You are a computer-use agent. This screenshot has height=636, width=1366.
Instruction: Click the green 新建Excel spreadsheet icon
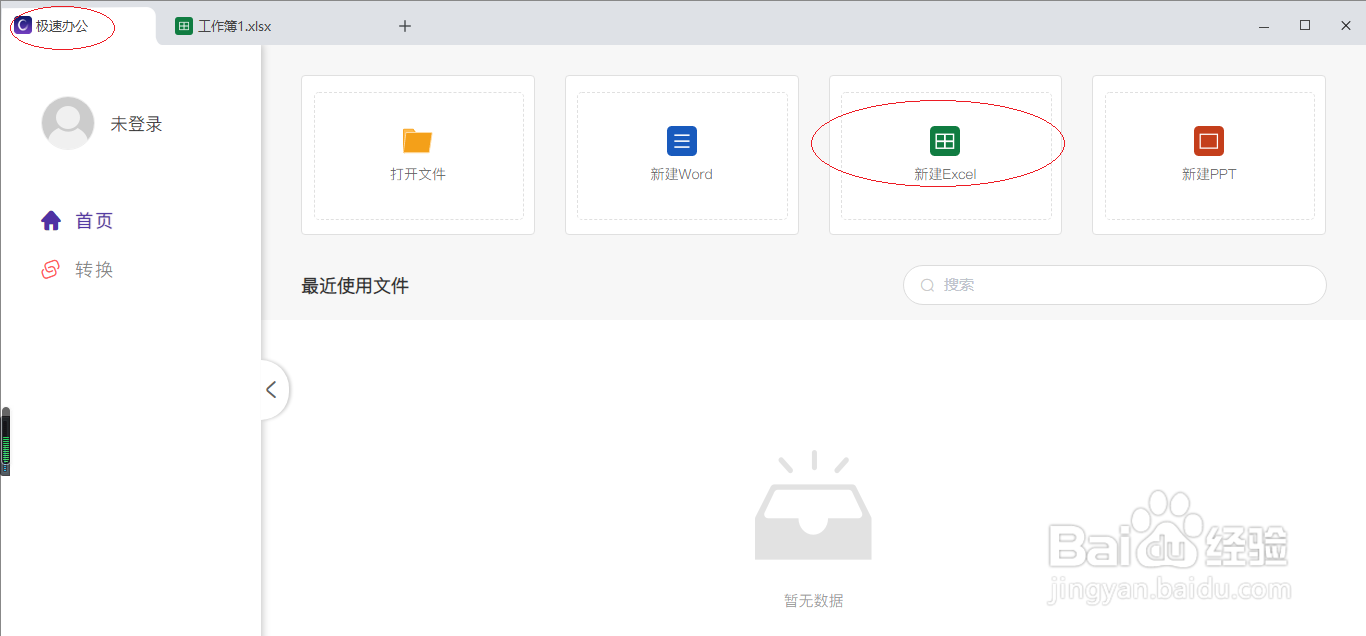[x=944, y=141]
